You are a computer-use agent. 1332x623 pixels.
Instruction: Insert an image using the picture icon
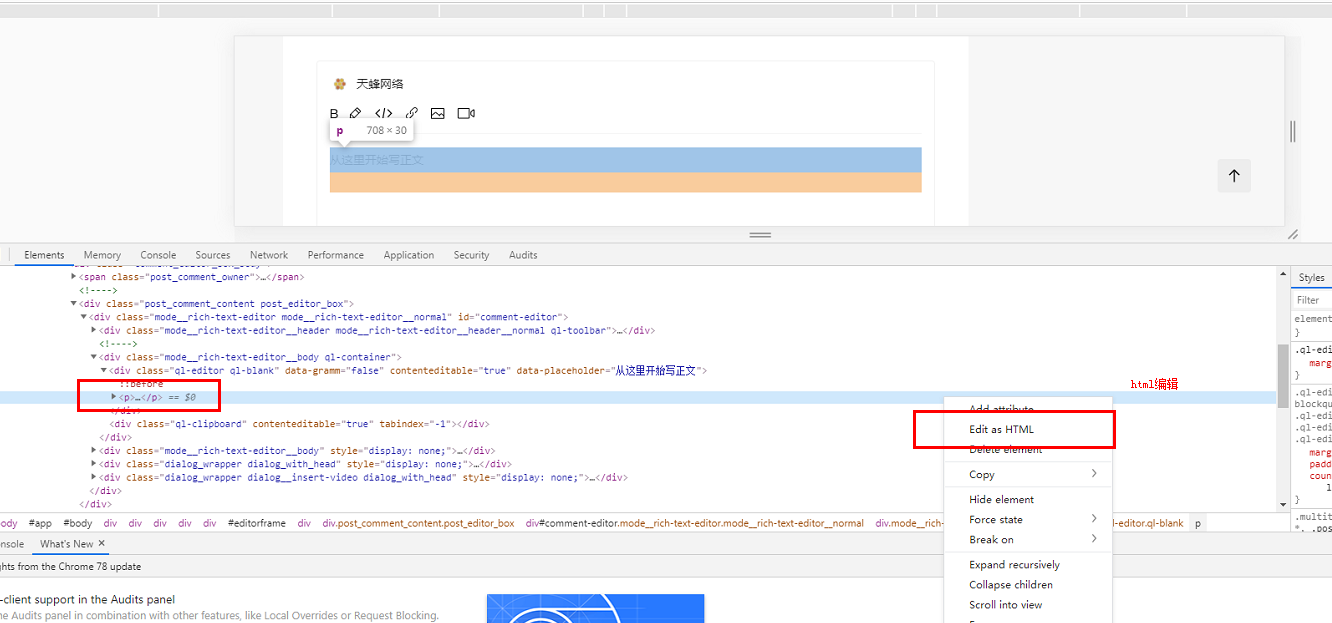tap(438, 114)
